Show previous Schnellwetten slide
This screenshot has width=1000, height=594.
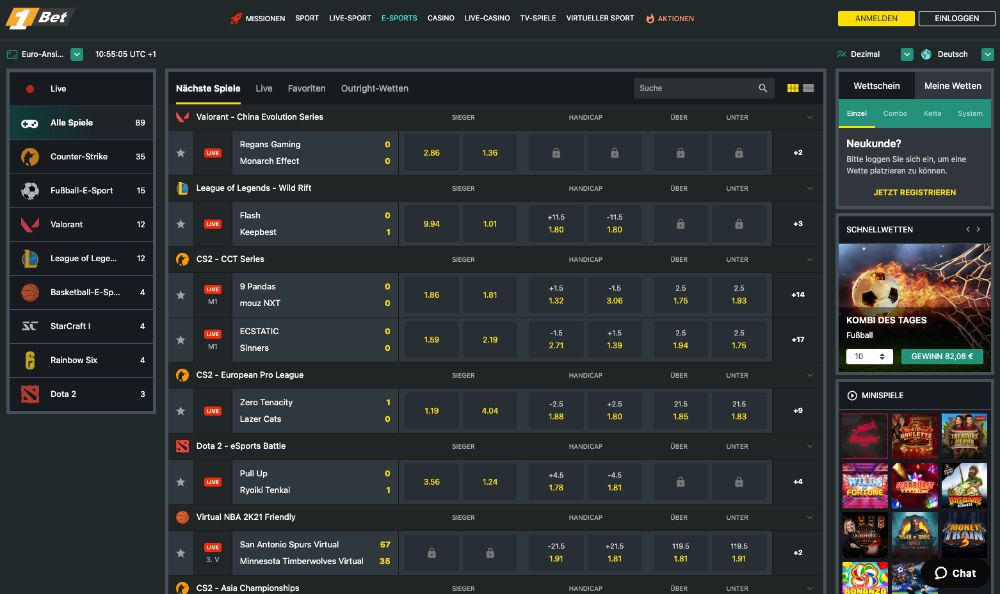[967, 229]
